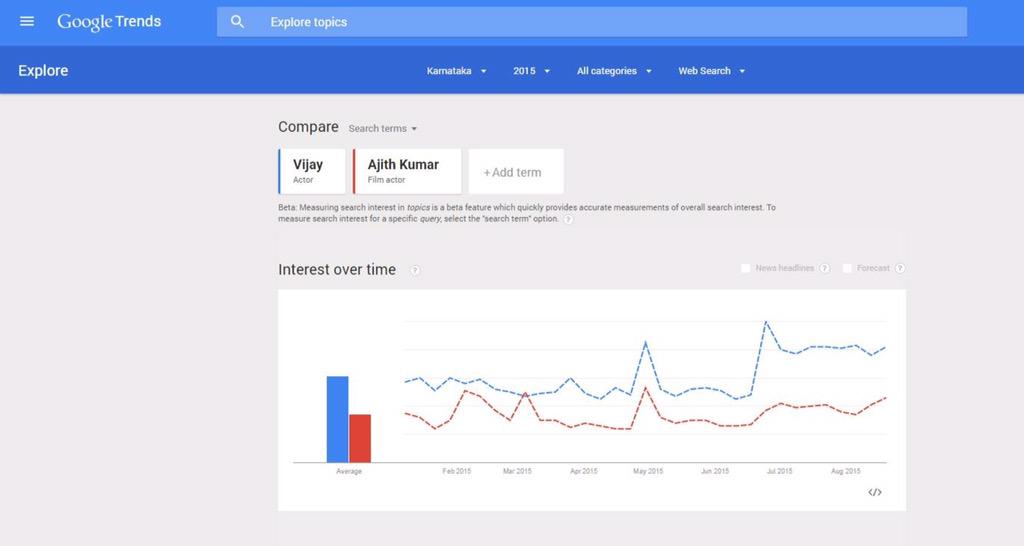This screenshot has height=546, width=1024.
Task: Select the Ajith Kumar term card
Action: [x=407, y=171]
